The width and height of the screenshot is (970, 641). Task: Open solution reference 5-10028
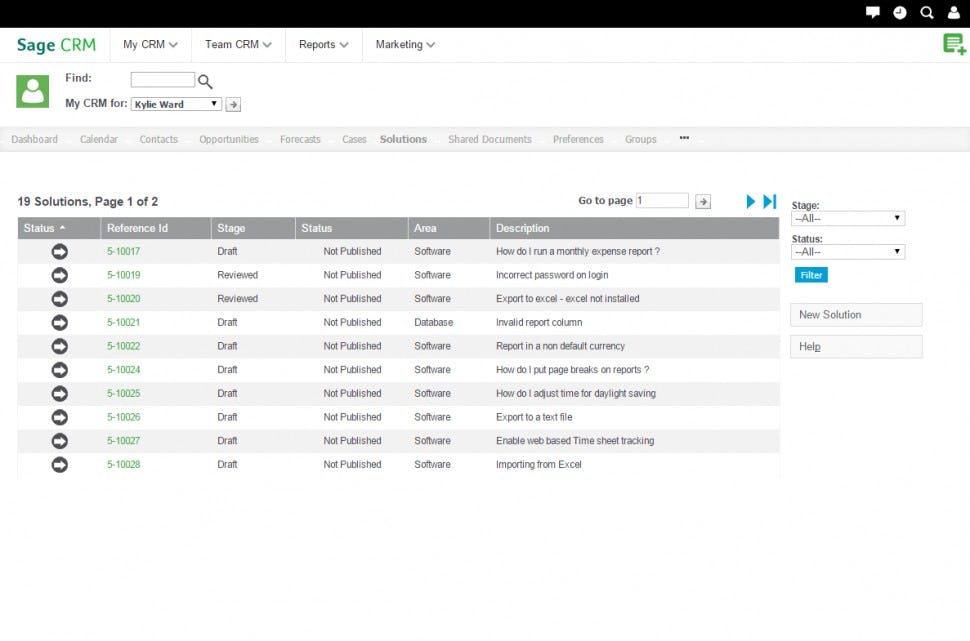[x=124, y=465]
